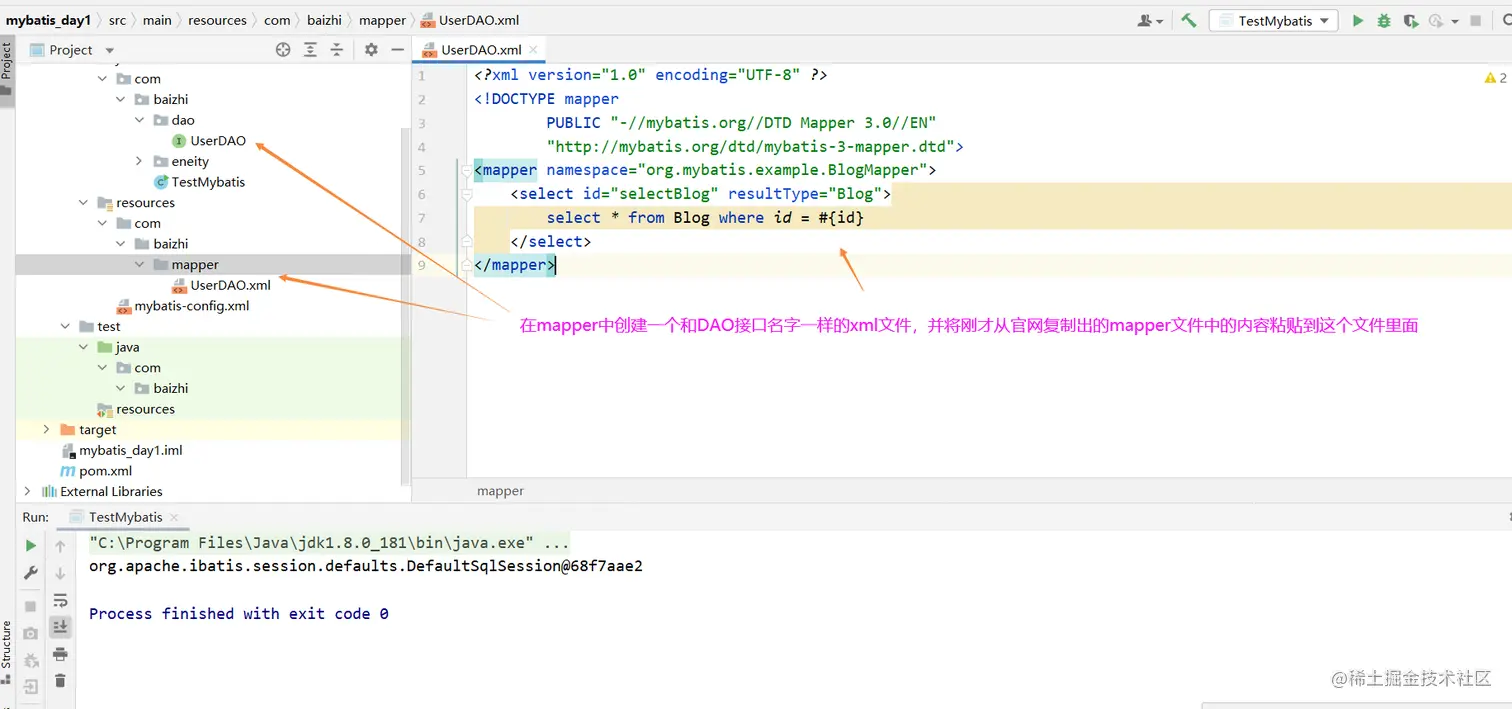Screen dimensions: 1512x709
Task: Start debugging with the bug icon in the top toolbar
Action: (x=1384, y=20)
